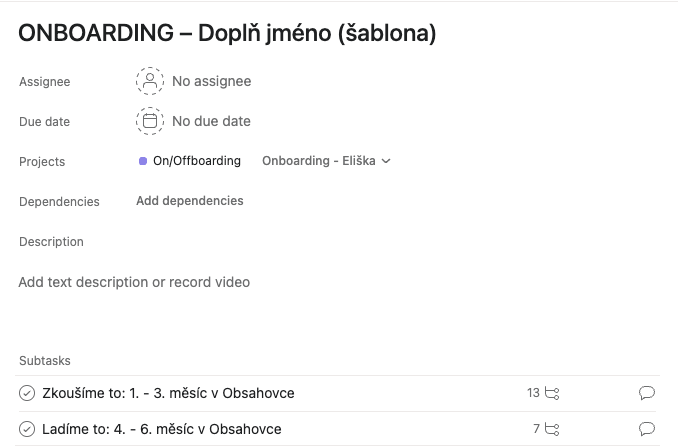This screenshot has width=678, height=446.
Task: Click the 13 subtasks count on Zkoušíme to
Action: (533, 393)
